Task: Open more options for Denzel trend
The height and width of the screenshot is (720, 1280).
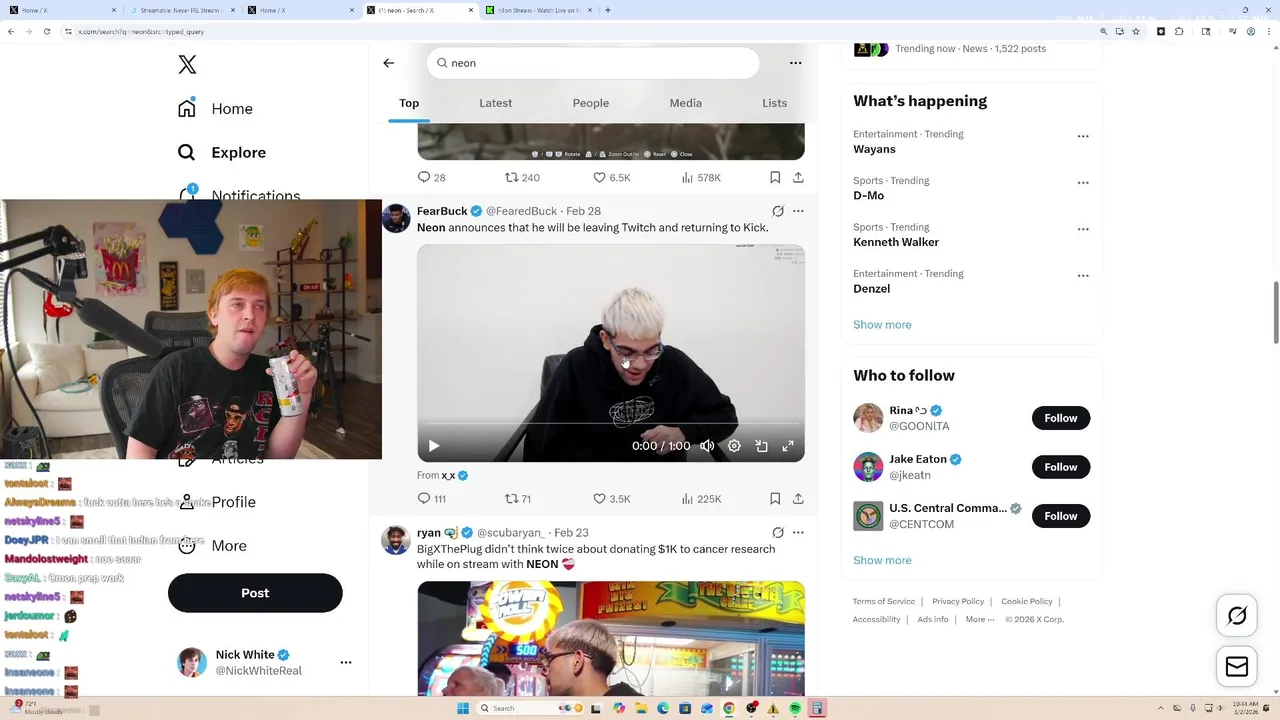Action: coord(1083,276)
